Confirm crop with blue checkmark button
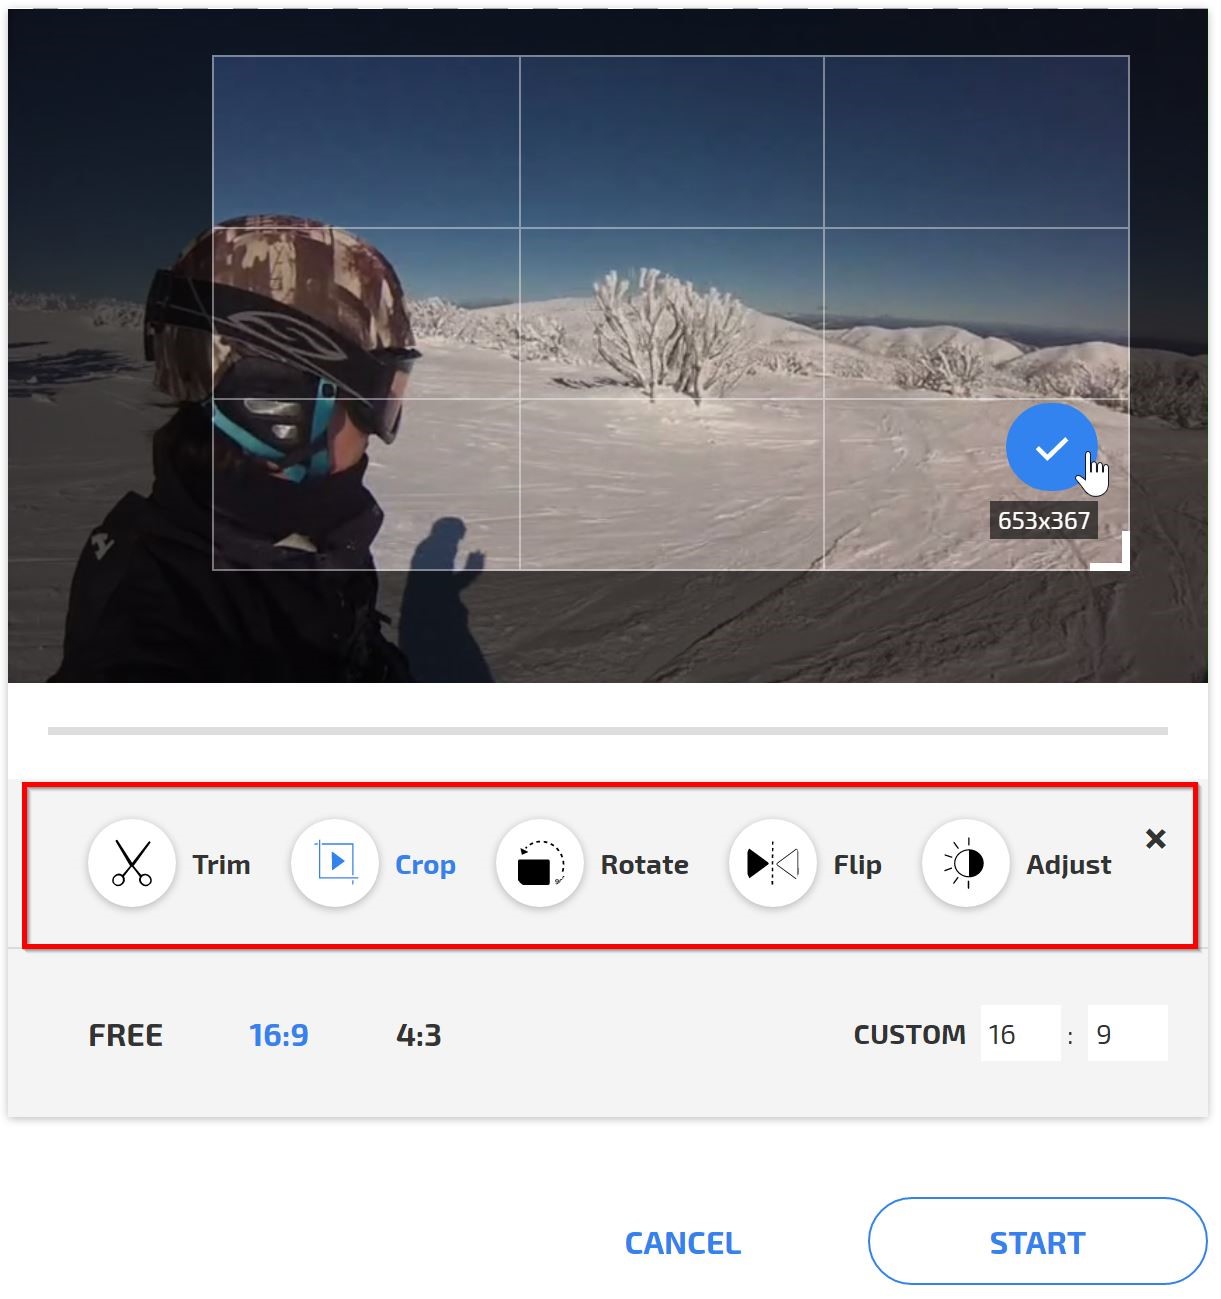 coord(1050,448)
